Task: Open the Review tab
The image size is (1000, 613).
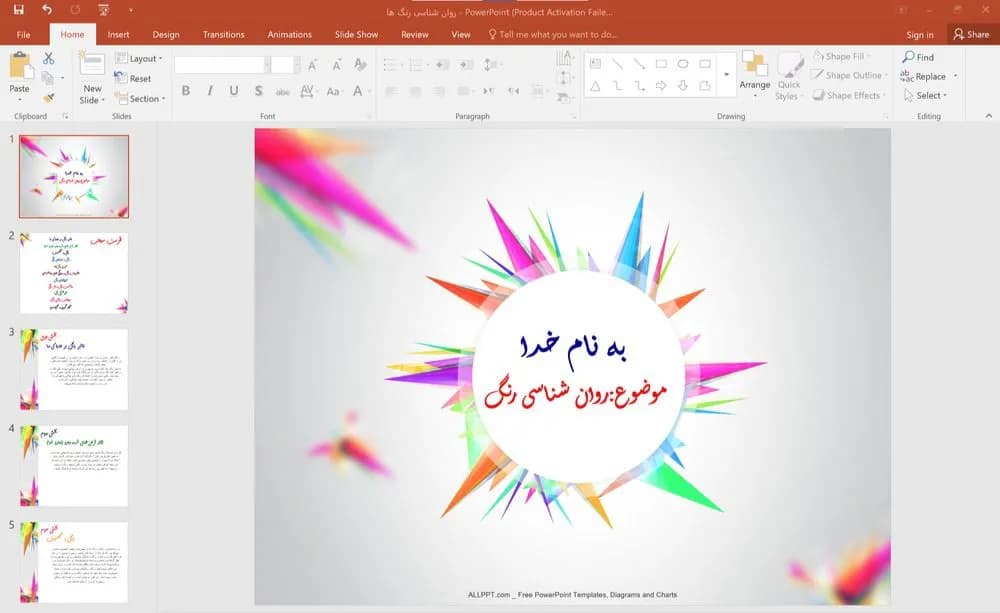Action: click(415, 34)
